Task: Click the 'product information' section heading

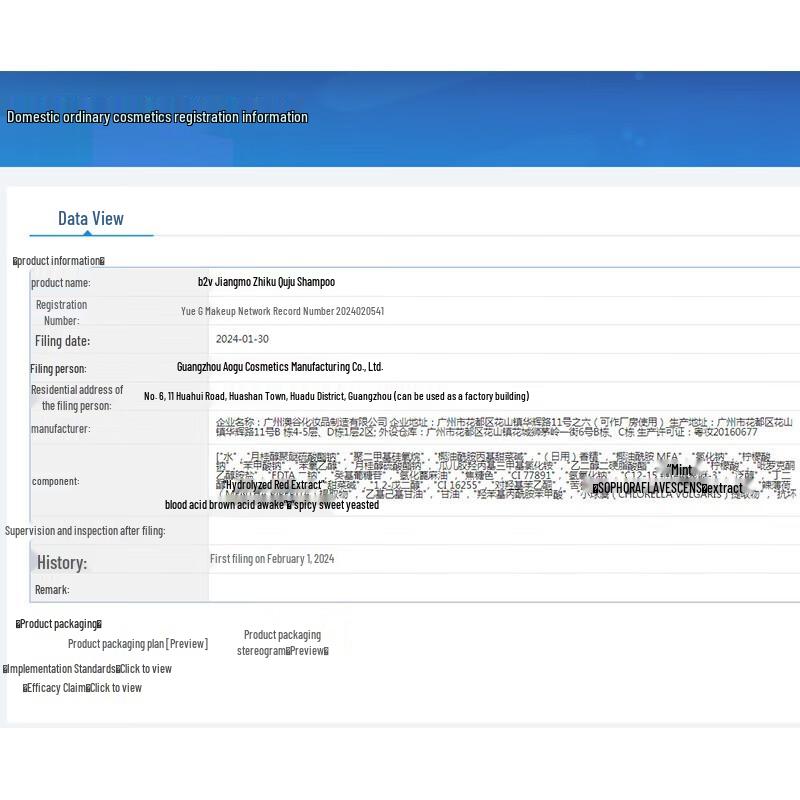Action: pyautogui.click(x=59, y=261)
